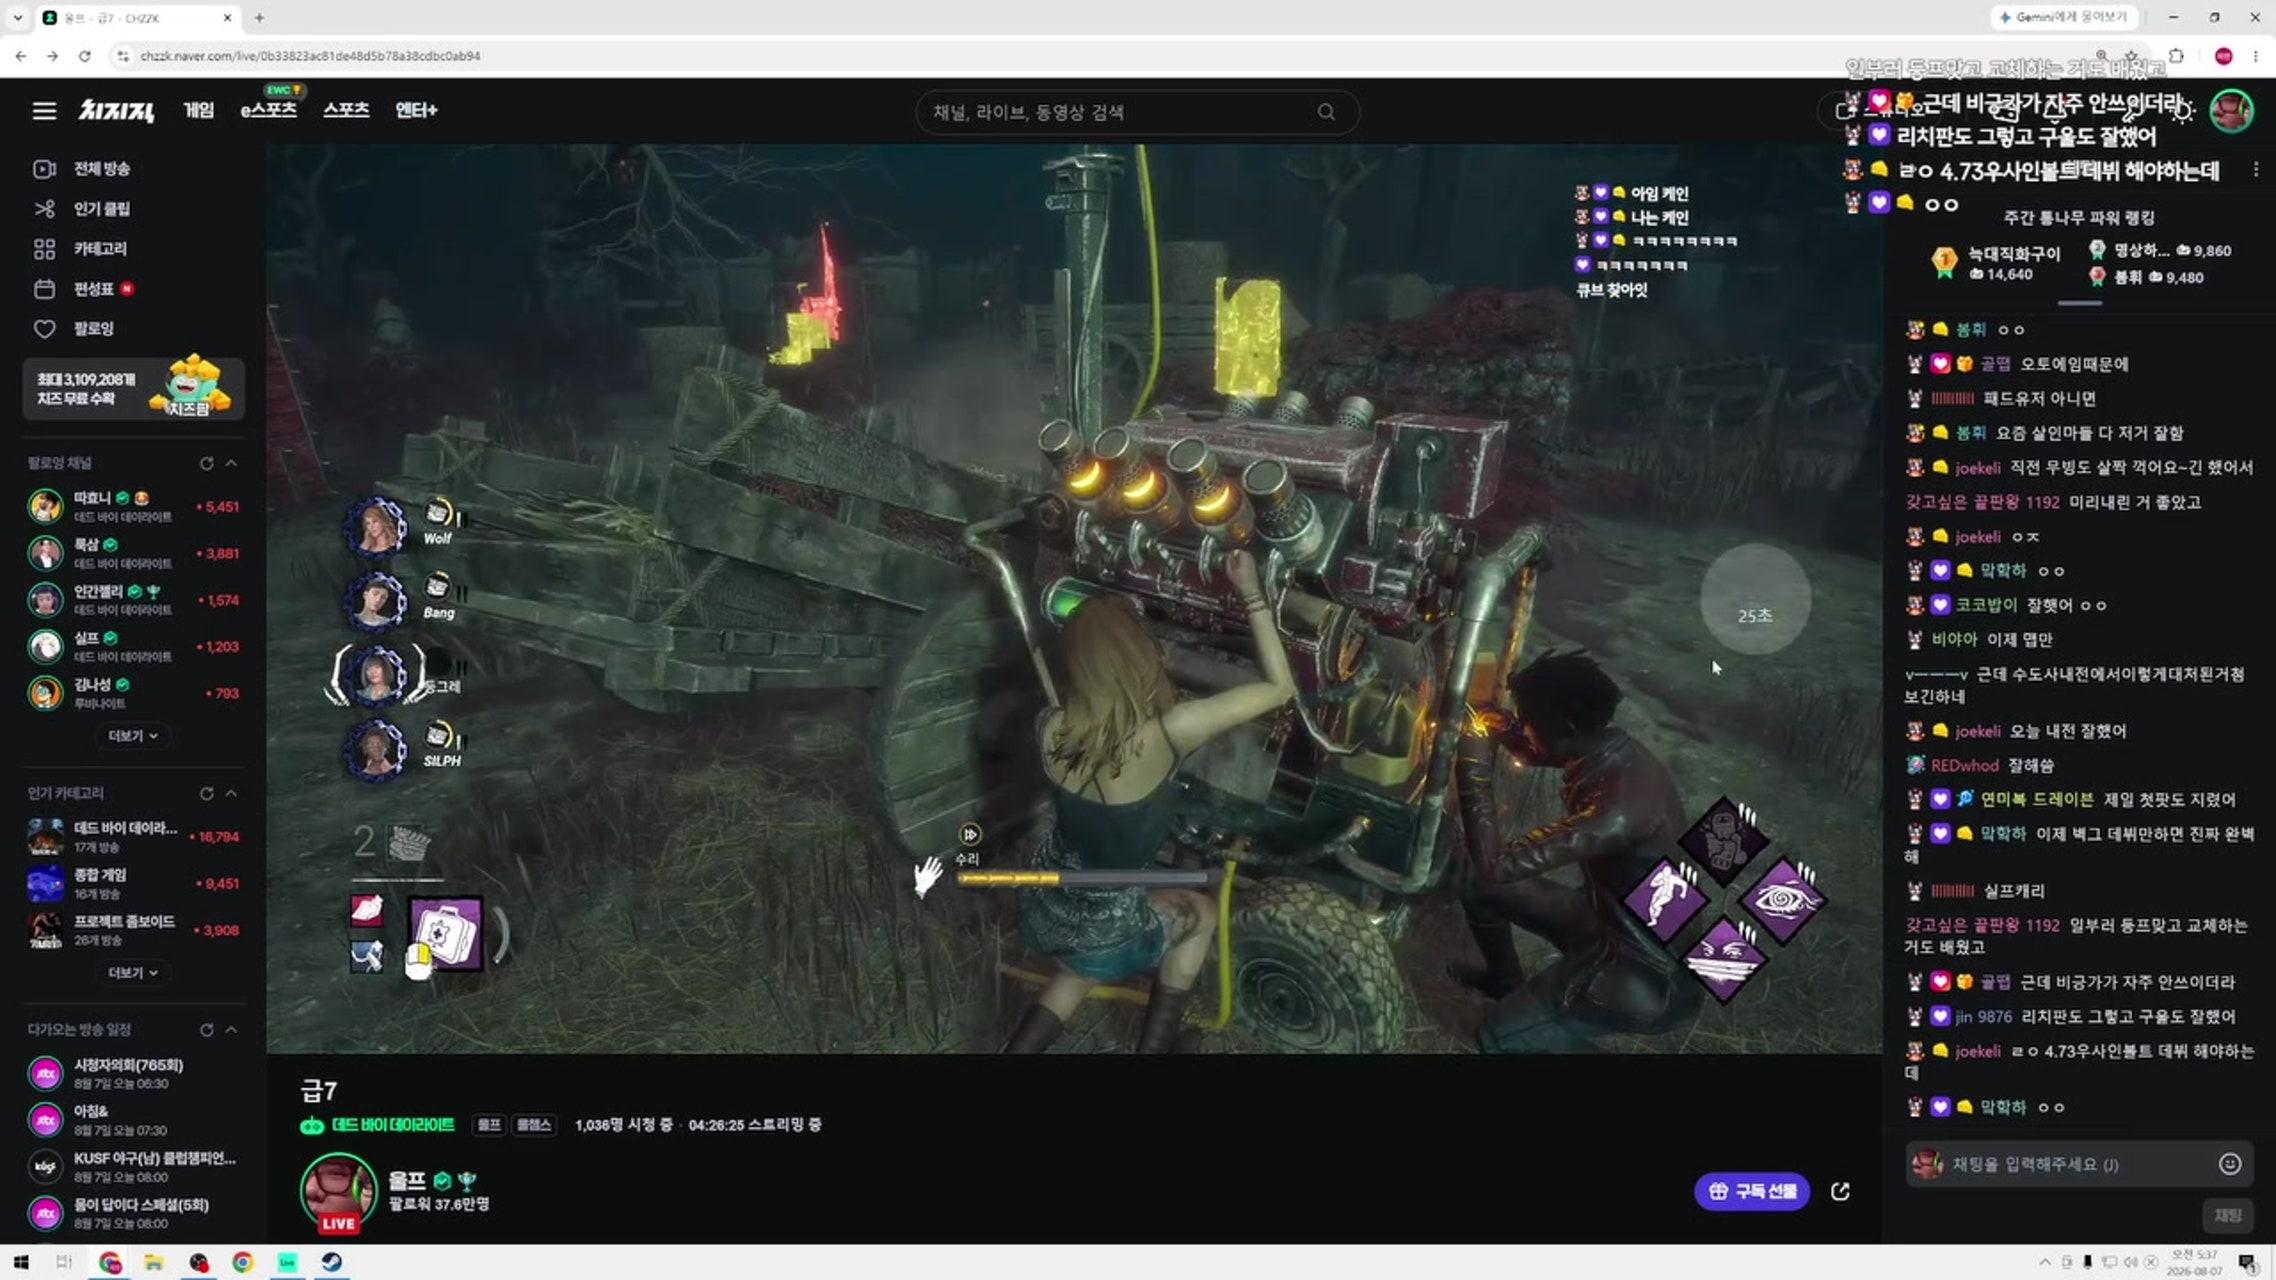Viewport: 2276px width, 1280px height.
Task: Open the 치즈 무료 수확 banner
Action: (133, 388)
